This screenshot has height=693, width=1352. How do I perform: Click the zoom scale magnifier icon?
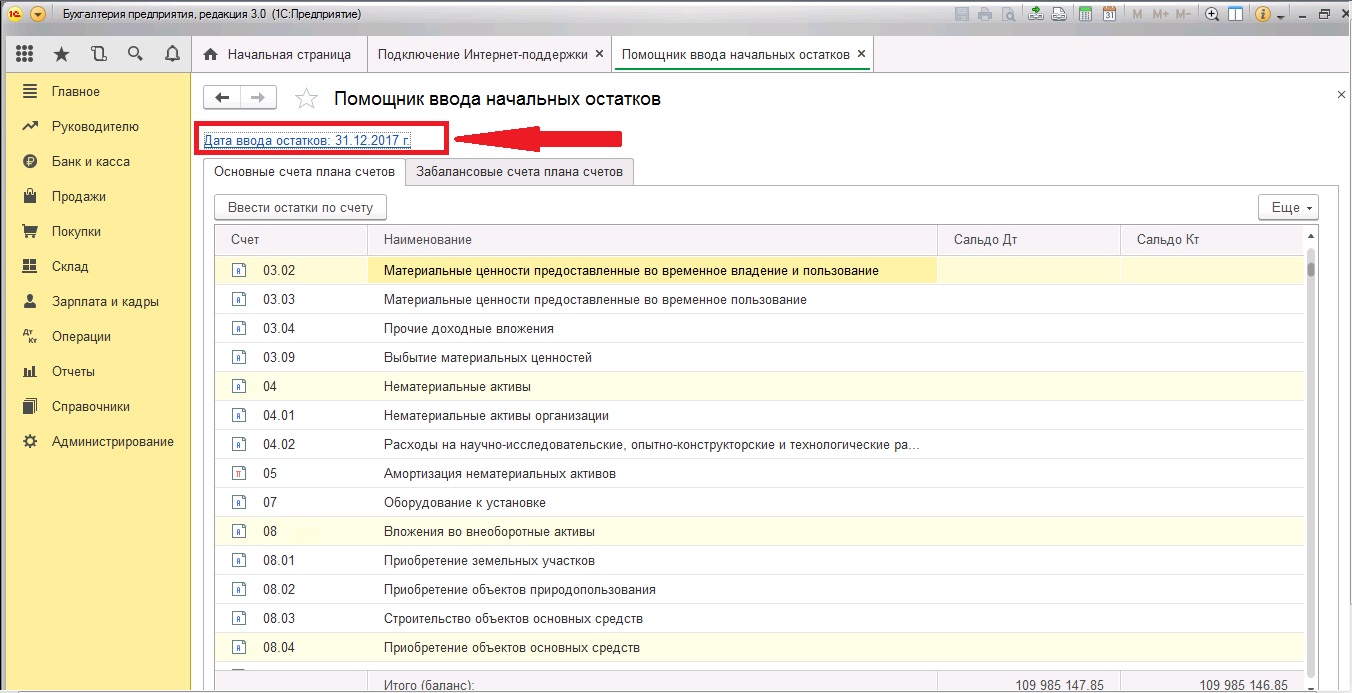(x=1212, y=14)
